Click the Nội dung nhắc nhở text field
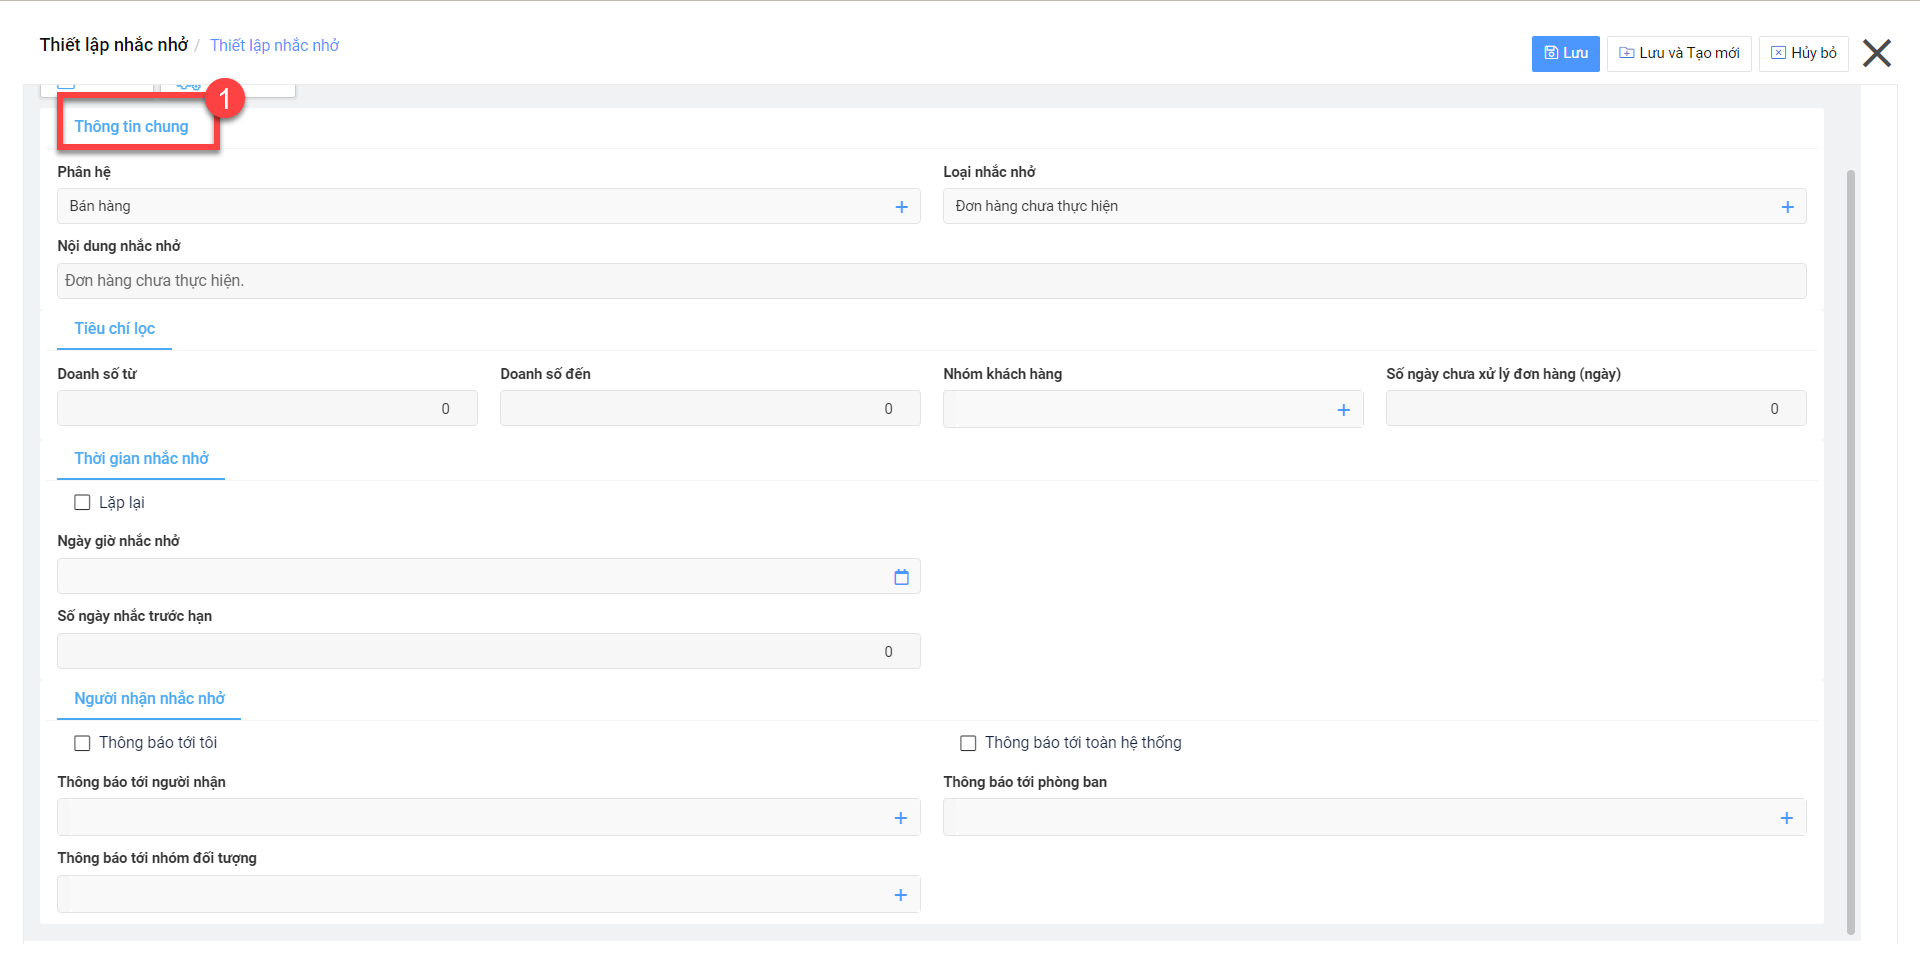The width and height of the screenshot is (1920, 965). [931, 281]
